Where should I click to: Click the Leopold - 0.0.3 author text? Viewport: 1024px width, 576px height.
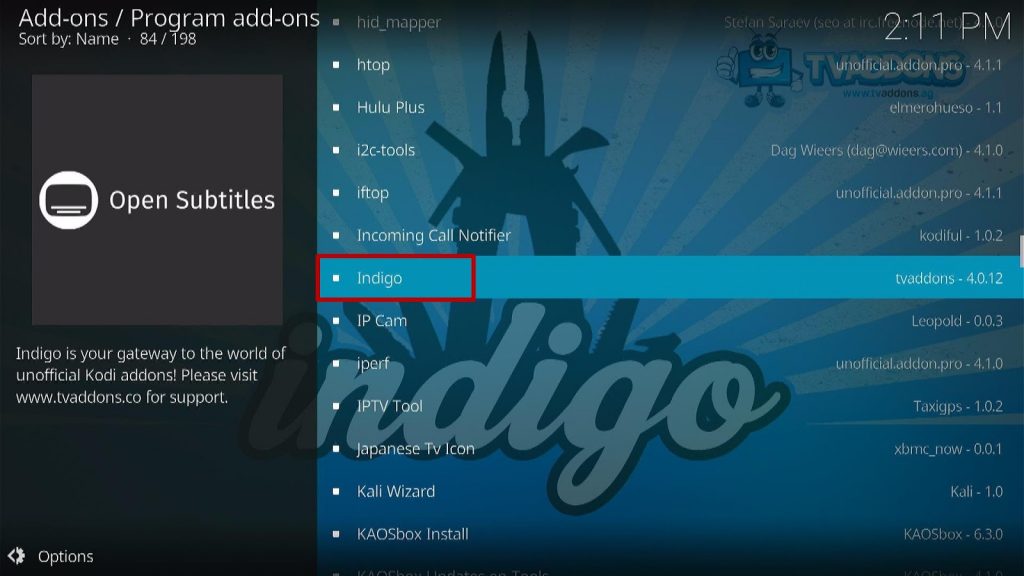pyautogui.click(x=957, y=321)
